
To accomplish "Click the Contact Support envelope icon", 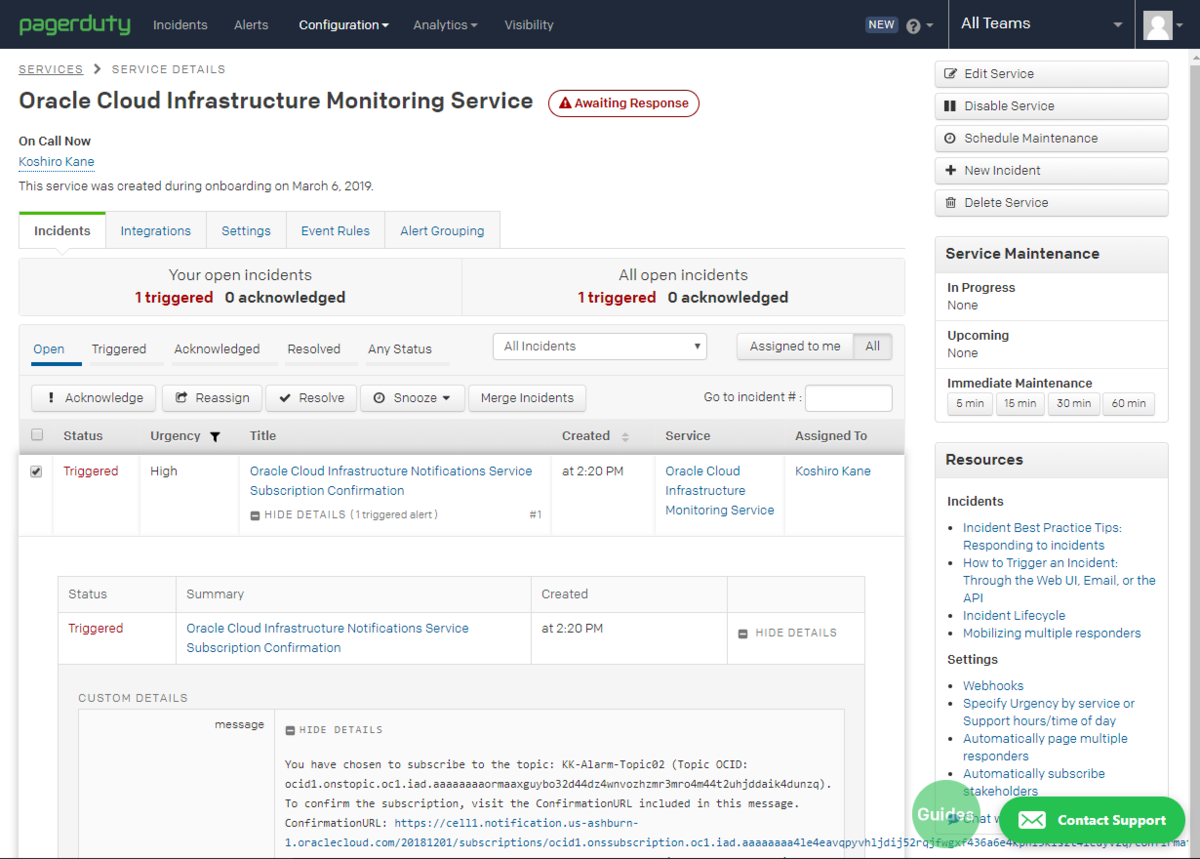I will tap(1032, 820).
